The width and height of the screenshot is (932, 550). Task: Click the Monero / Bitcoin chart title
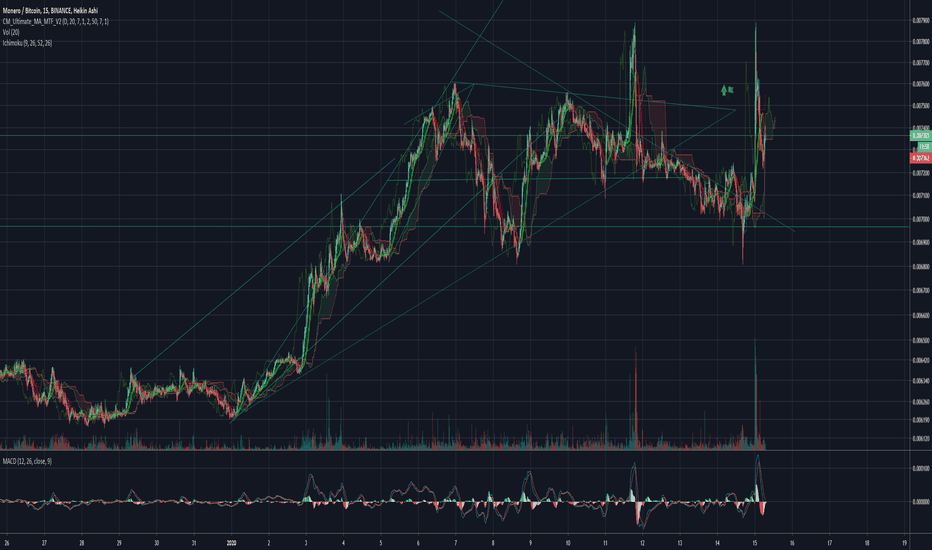coord(50,11)
